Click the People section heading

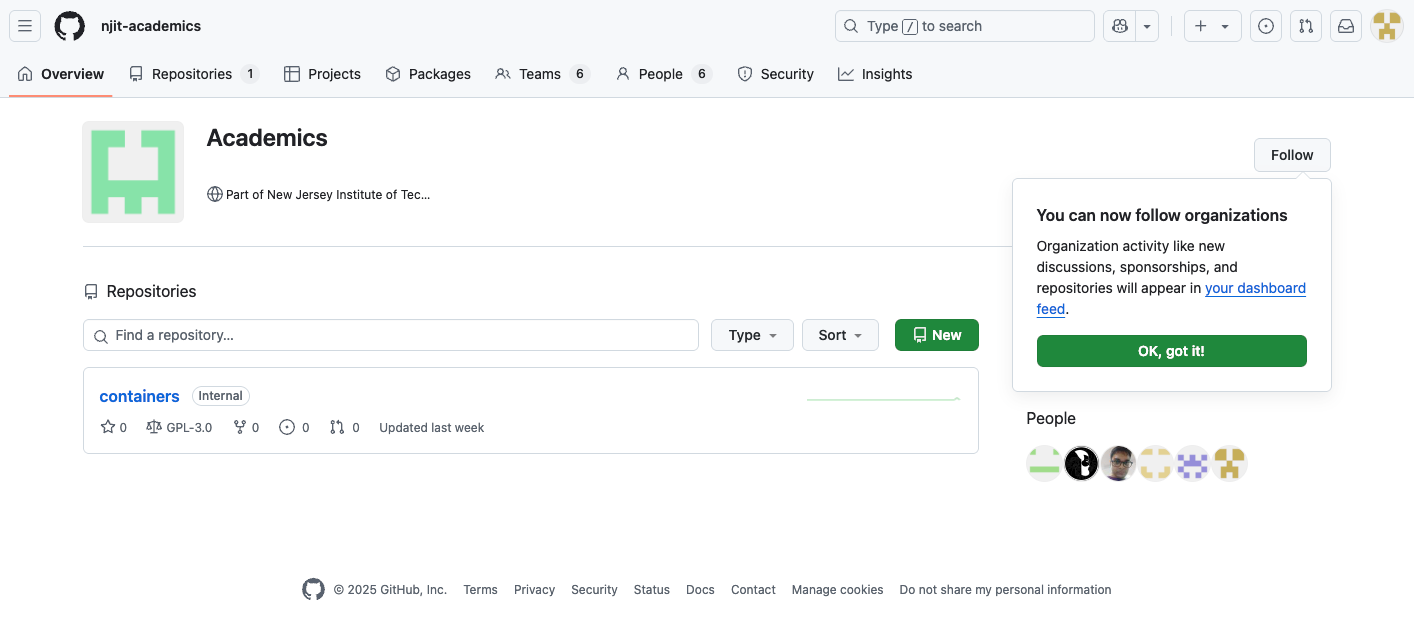click(x=1051, y=418)
